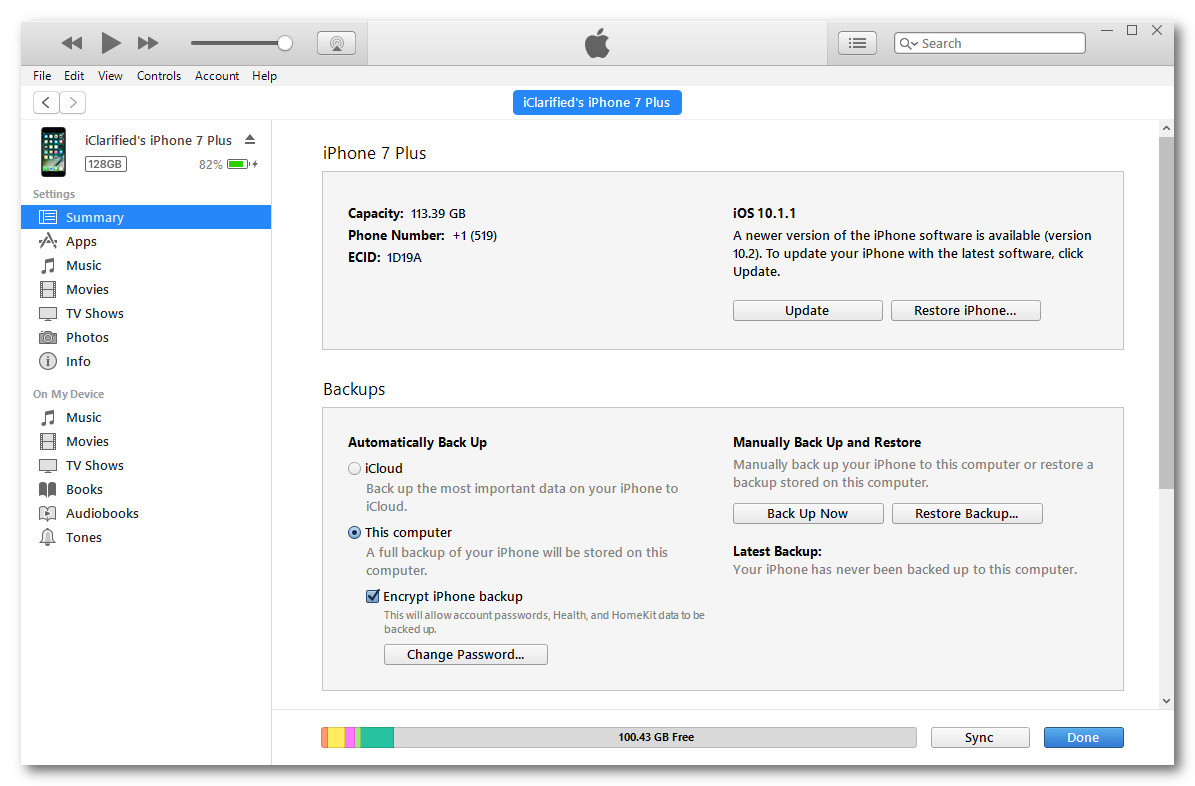Uncheck Encrypt iPhone backup checkbox
This screenshot has height=786, width=1195.
[373, 597]
